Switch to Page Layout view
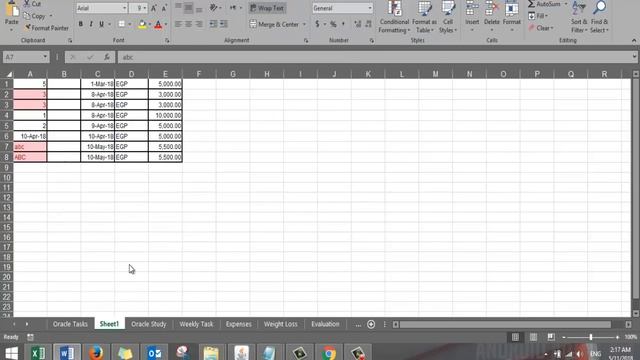Viewport: 640px width, 360px height. 533,337
